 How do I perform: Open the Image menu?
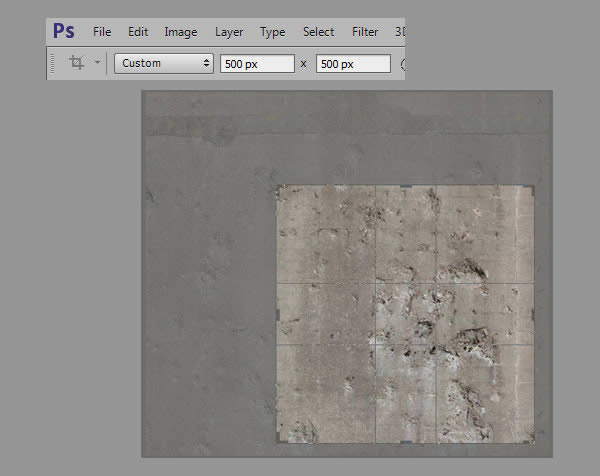pos(180,32)
